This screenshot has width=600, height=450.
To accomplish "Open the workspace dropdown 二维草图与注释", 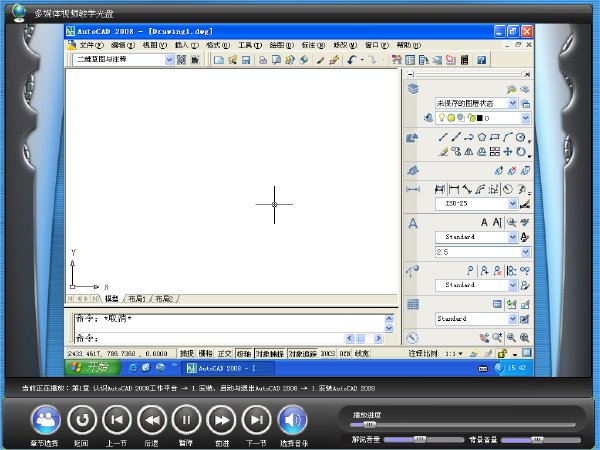I will pos(169,60).
